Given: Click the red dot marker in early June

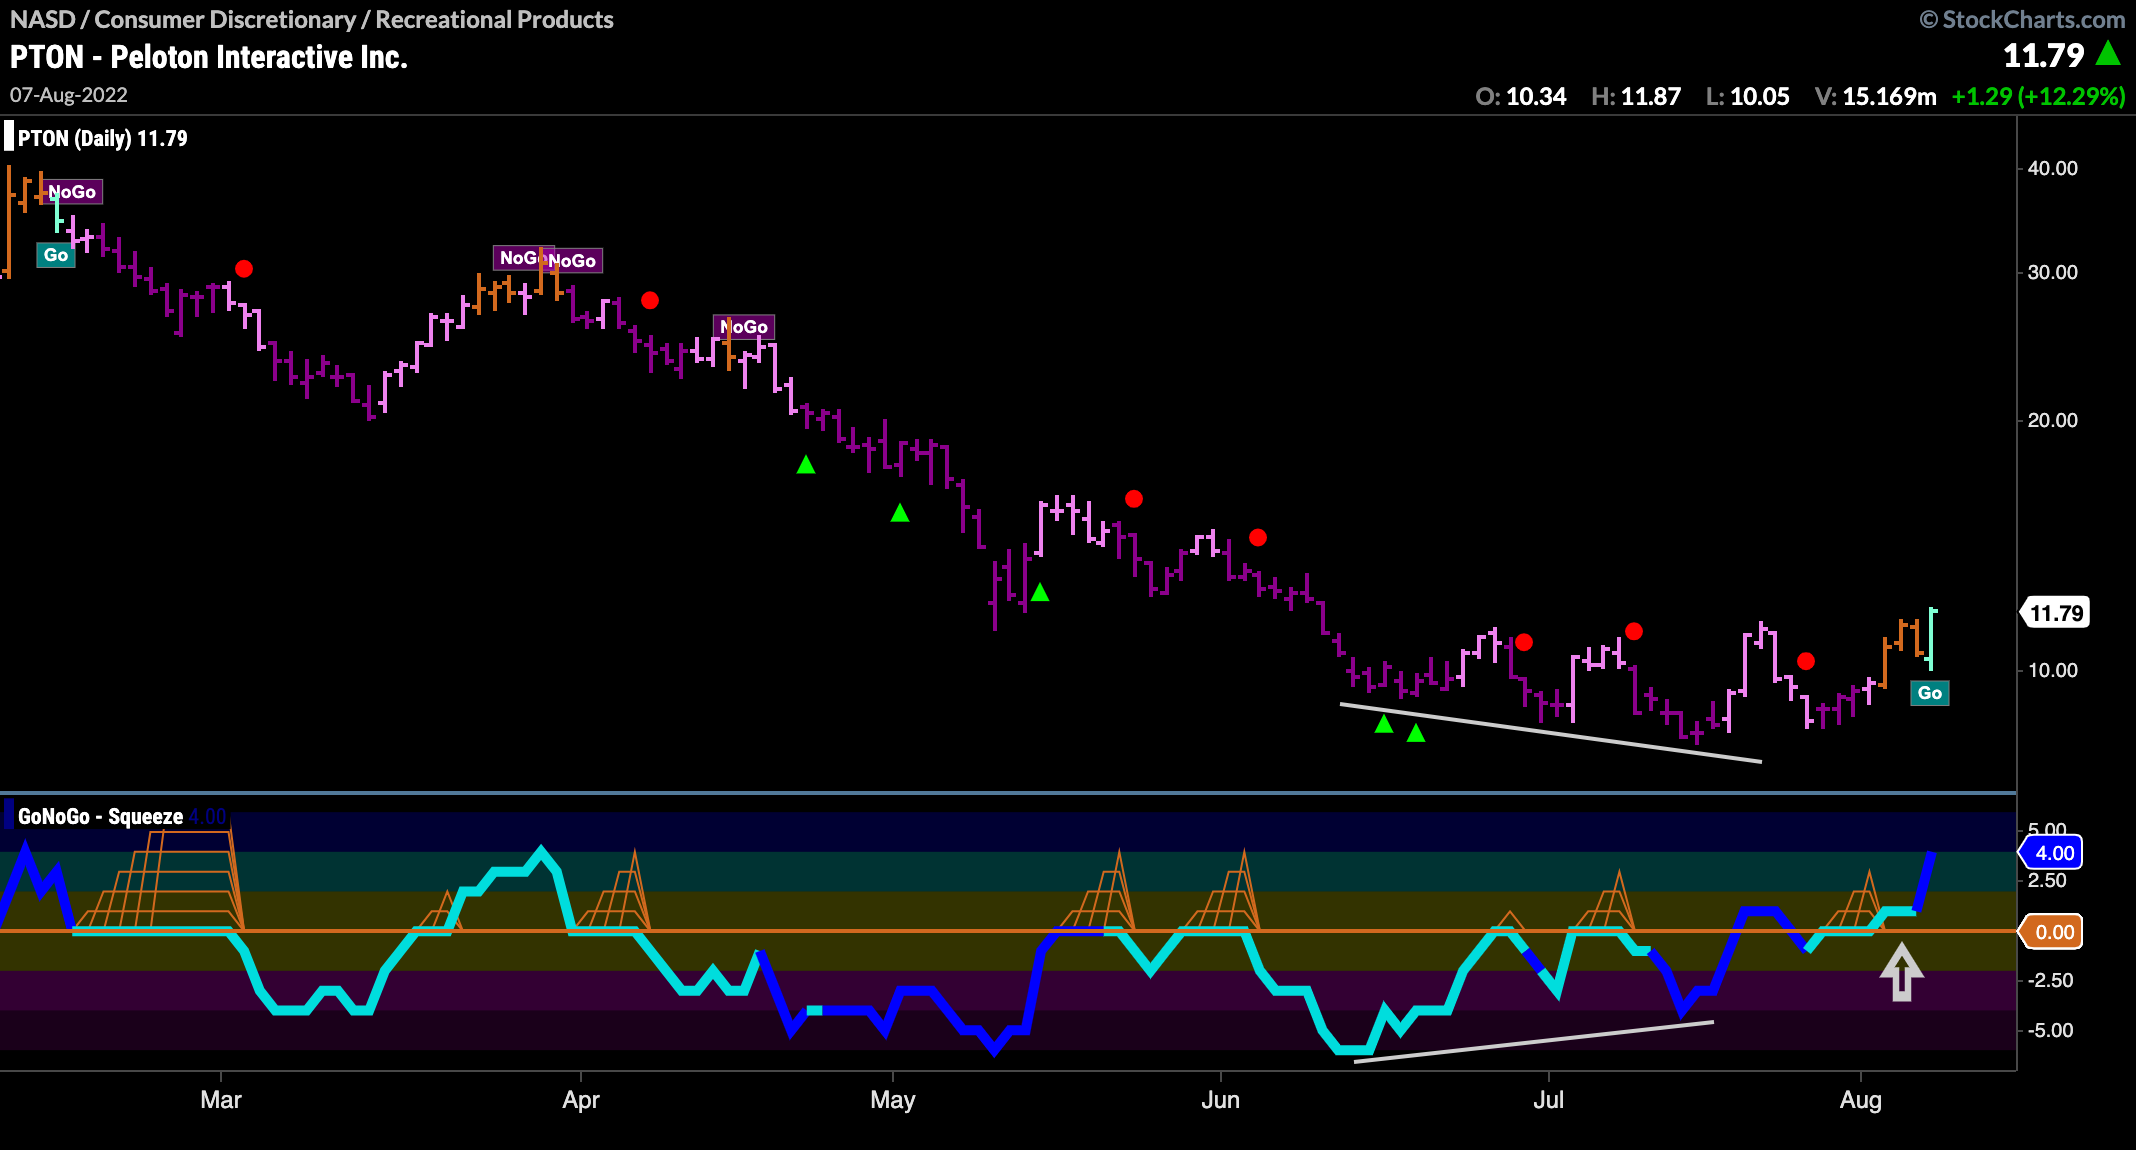Looking at the screenshot, I should (x=1258, y=538).
